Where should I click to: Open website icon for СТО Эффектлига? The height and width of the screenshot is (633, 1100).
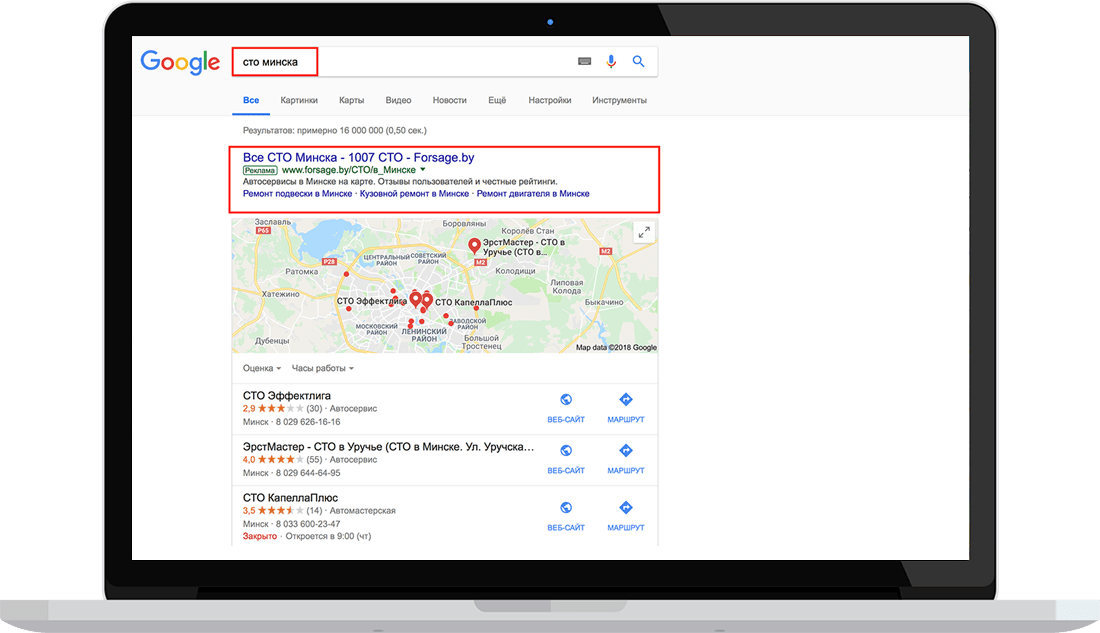(566, 400)
